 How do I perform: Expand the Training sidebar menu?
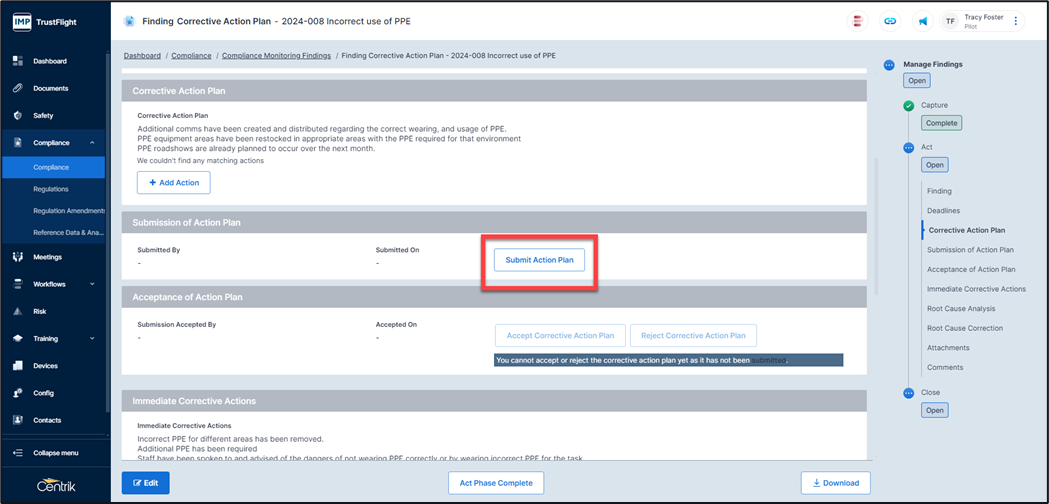92,339
